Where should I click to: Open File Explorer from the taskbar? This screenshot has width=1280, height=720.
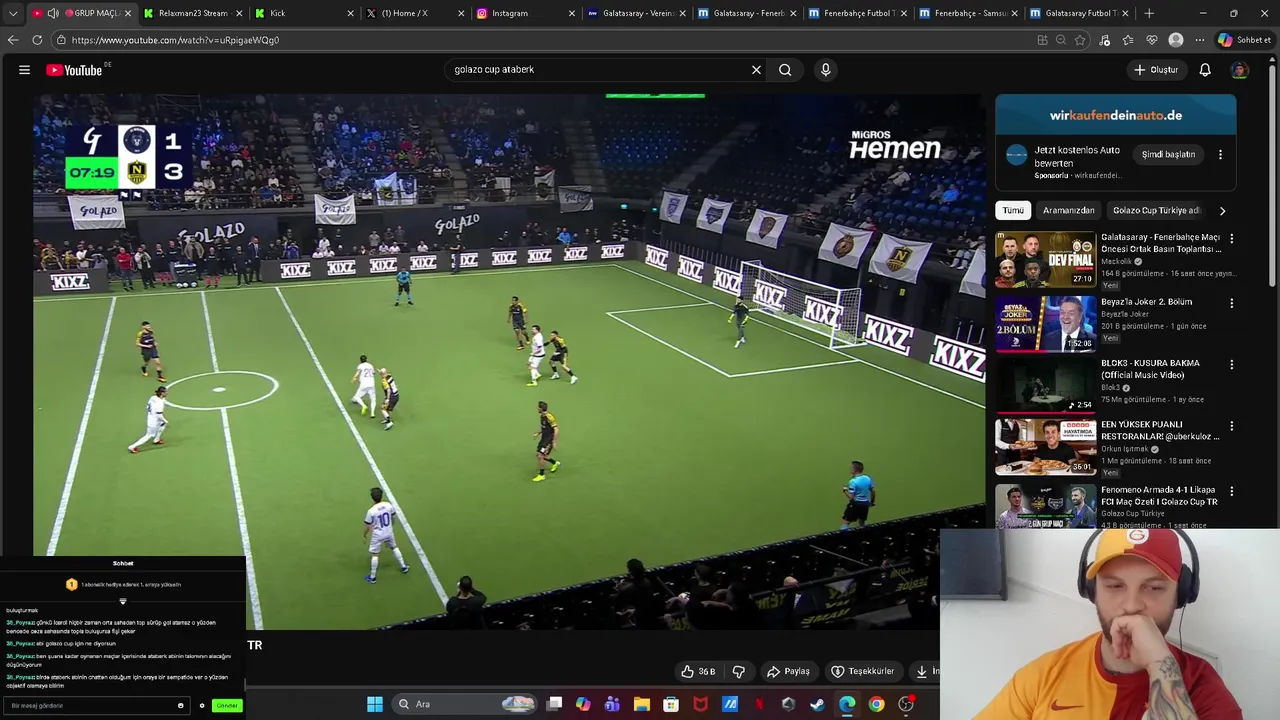[642, 704]
